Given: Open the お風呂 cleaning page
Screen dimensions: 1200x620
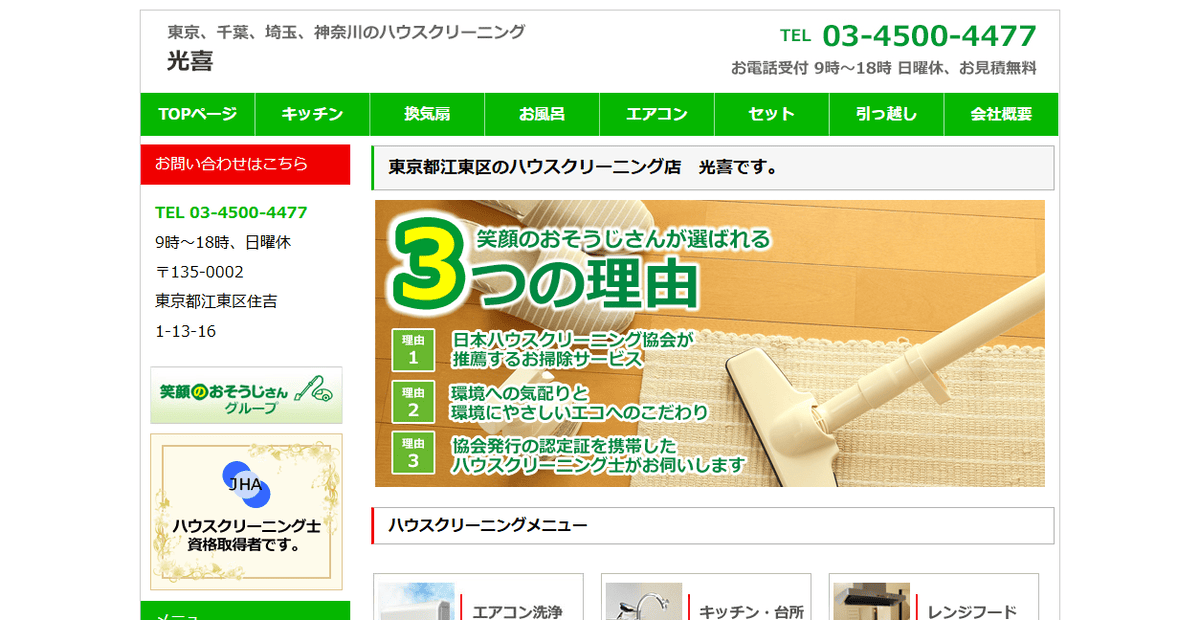Looking at the screenshot, I should click(542, 114).
